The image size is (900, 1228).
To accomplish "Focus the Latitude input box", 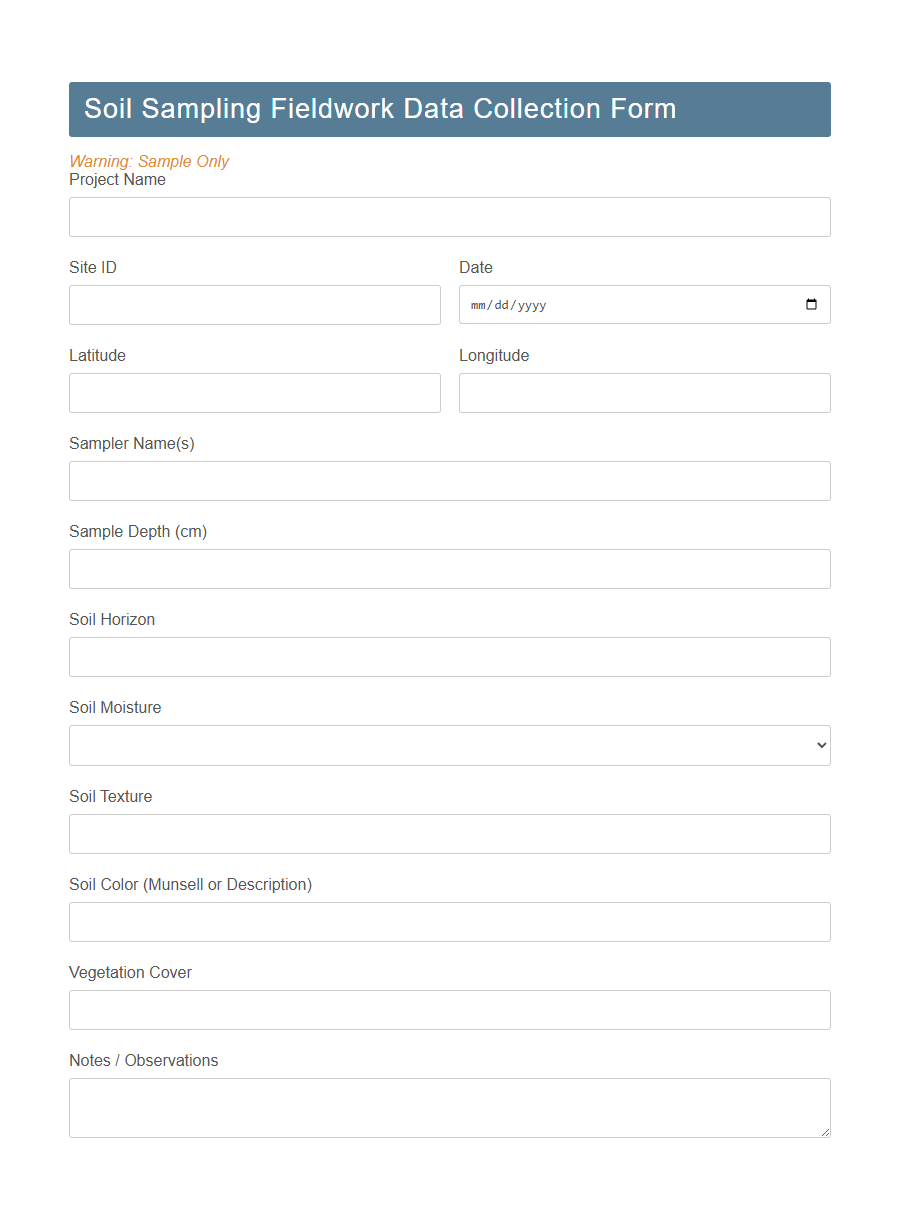I will click(255, 393).
